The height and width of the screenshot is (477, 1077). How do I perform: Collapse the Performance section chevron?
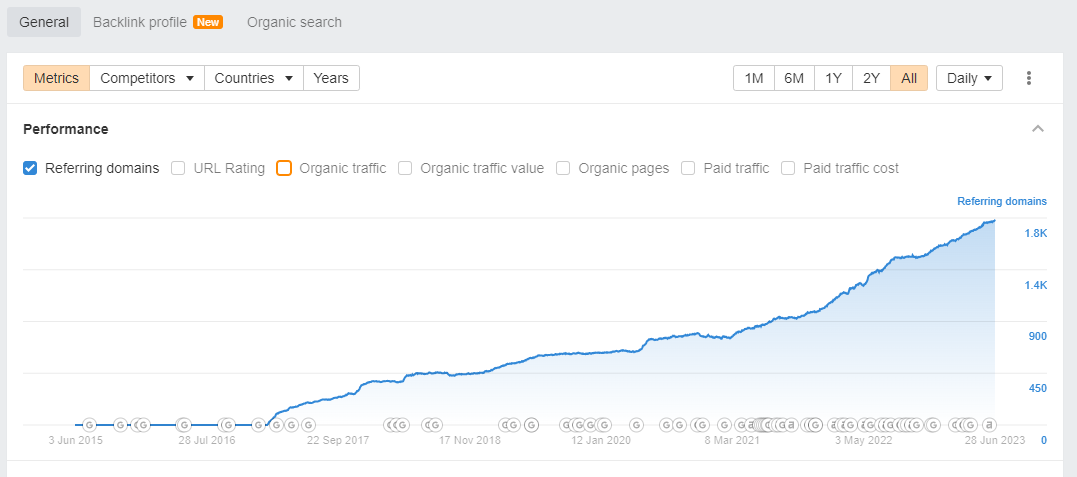1038,129
